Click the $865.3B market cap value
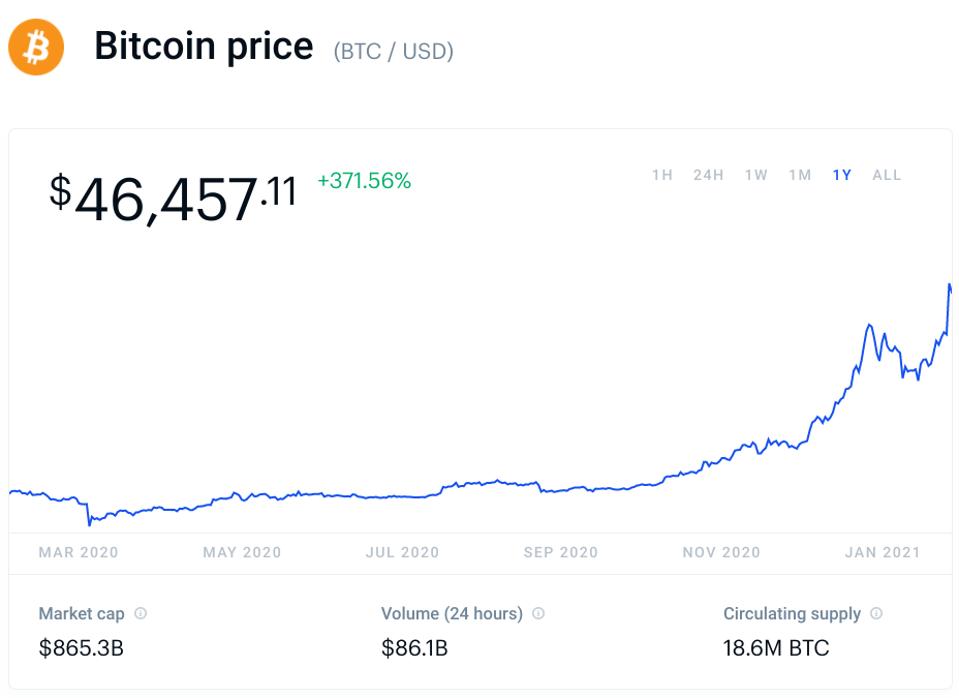The width and height of the screenshot is (959, 698). click(x=81, y=648)
